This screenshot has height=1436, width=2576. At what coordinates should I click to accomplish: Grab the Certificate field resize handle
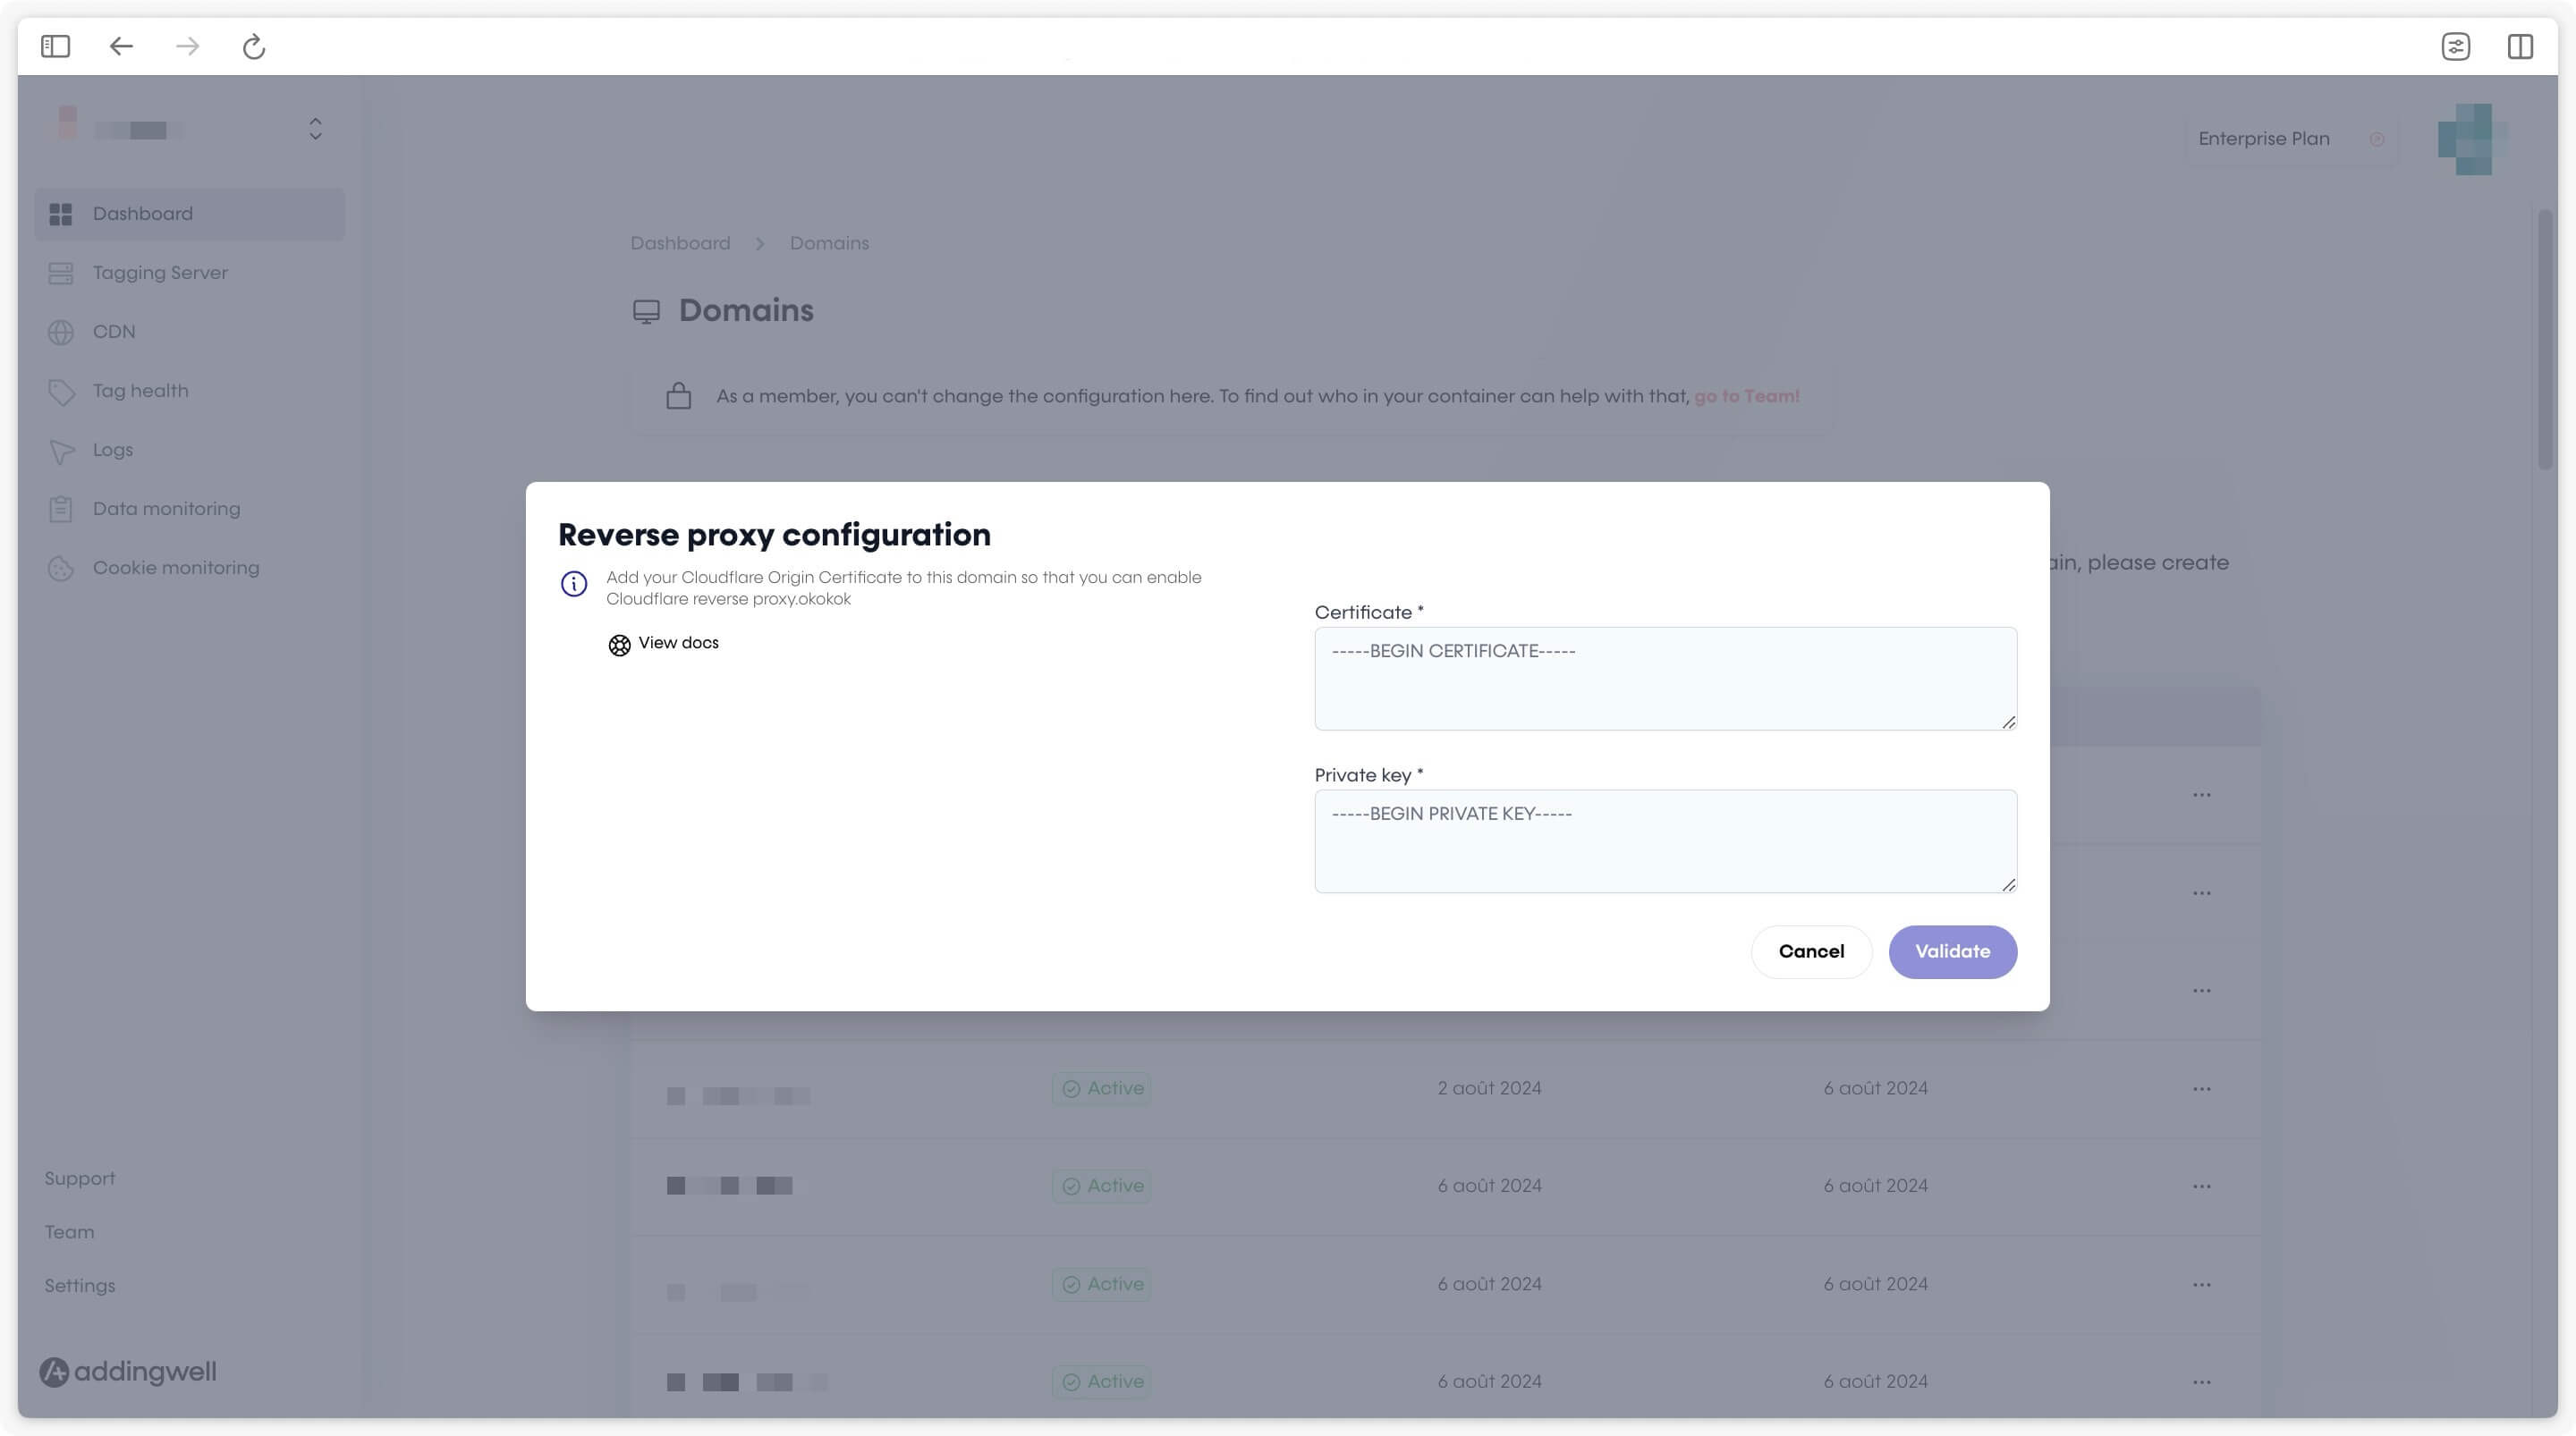click(x=2008, y=722)
